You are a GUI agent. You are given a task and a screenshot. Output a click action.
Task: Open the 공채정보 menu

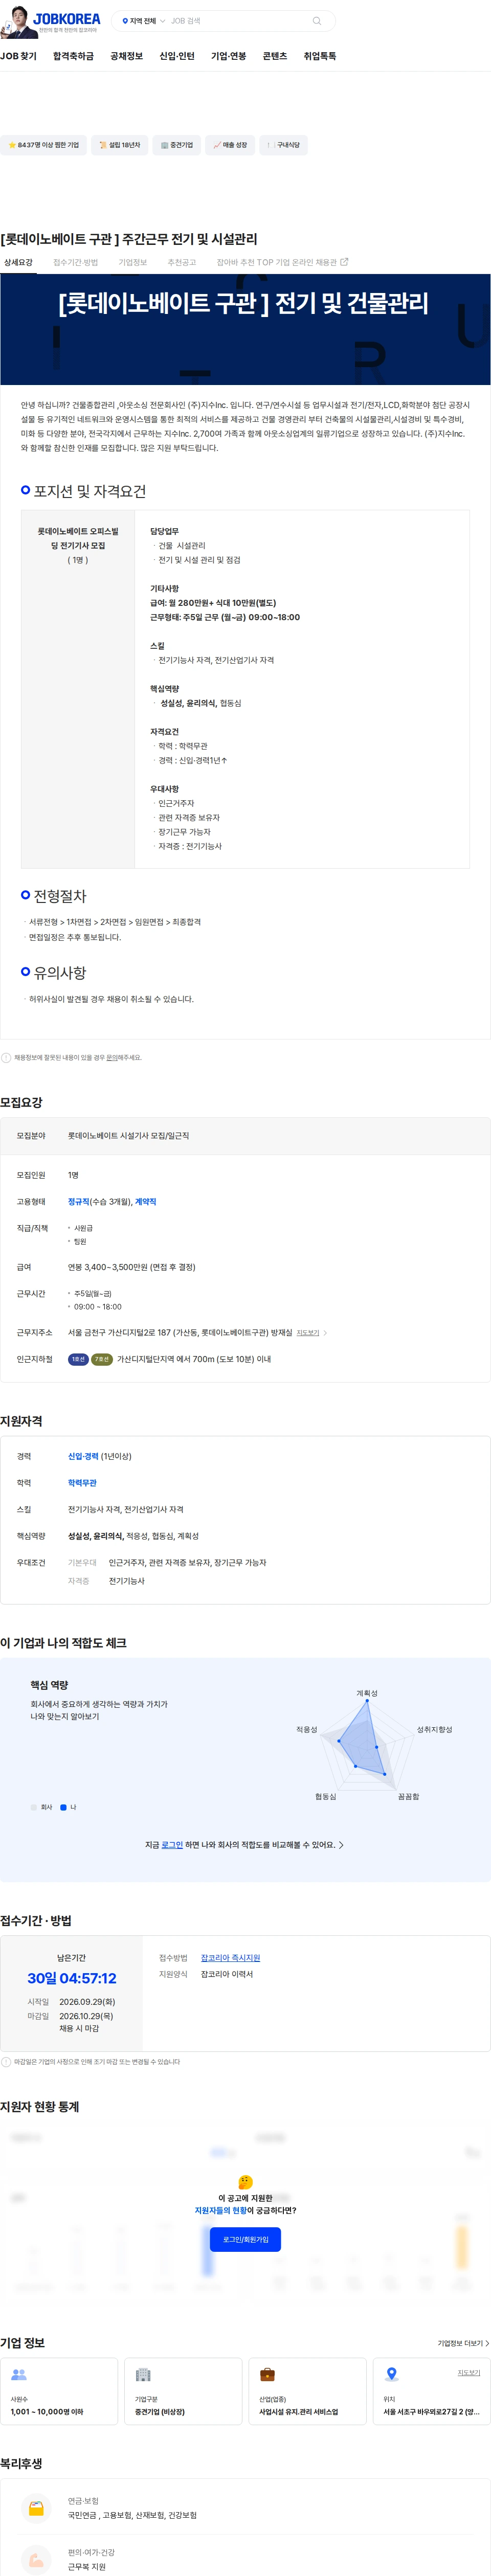click(x=126, y=56)
